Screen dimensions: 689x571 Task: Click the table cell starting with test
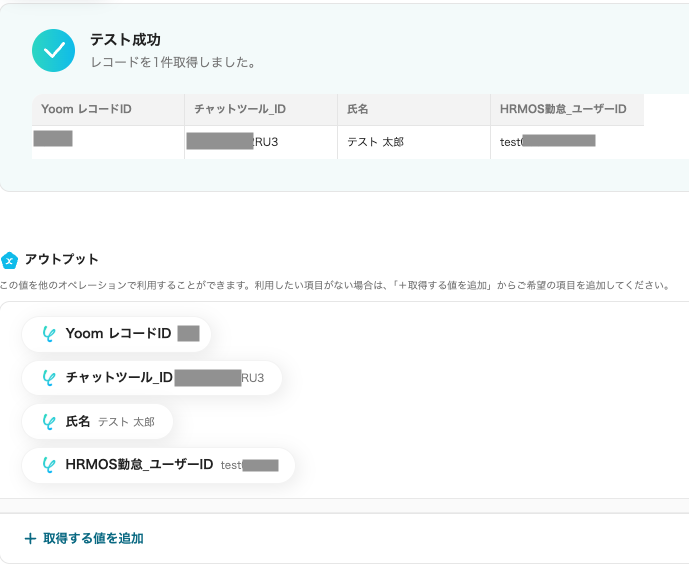[x=567, y=142]
